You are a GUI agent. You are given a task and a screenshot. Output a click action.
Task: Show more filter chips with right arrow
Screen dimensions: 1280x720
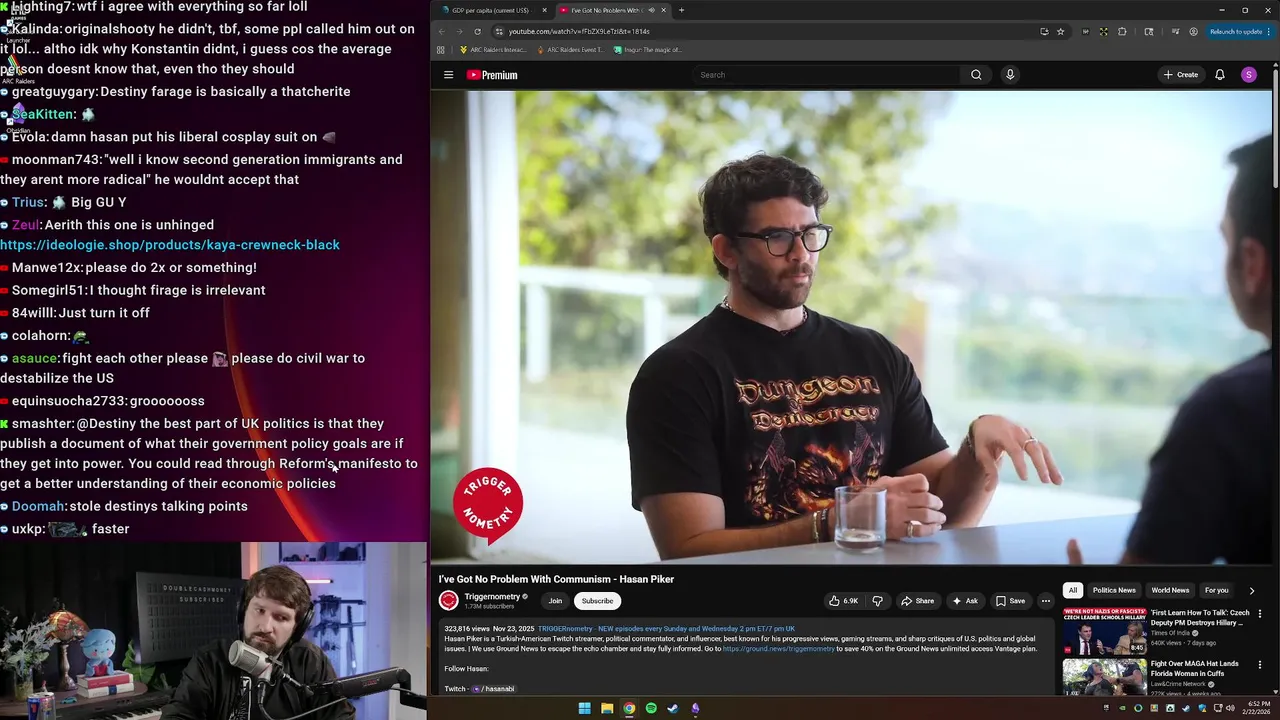pos(1251,590)
